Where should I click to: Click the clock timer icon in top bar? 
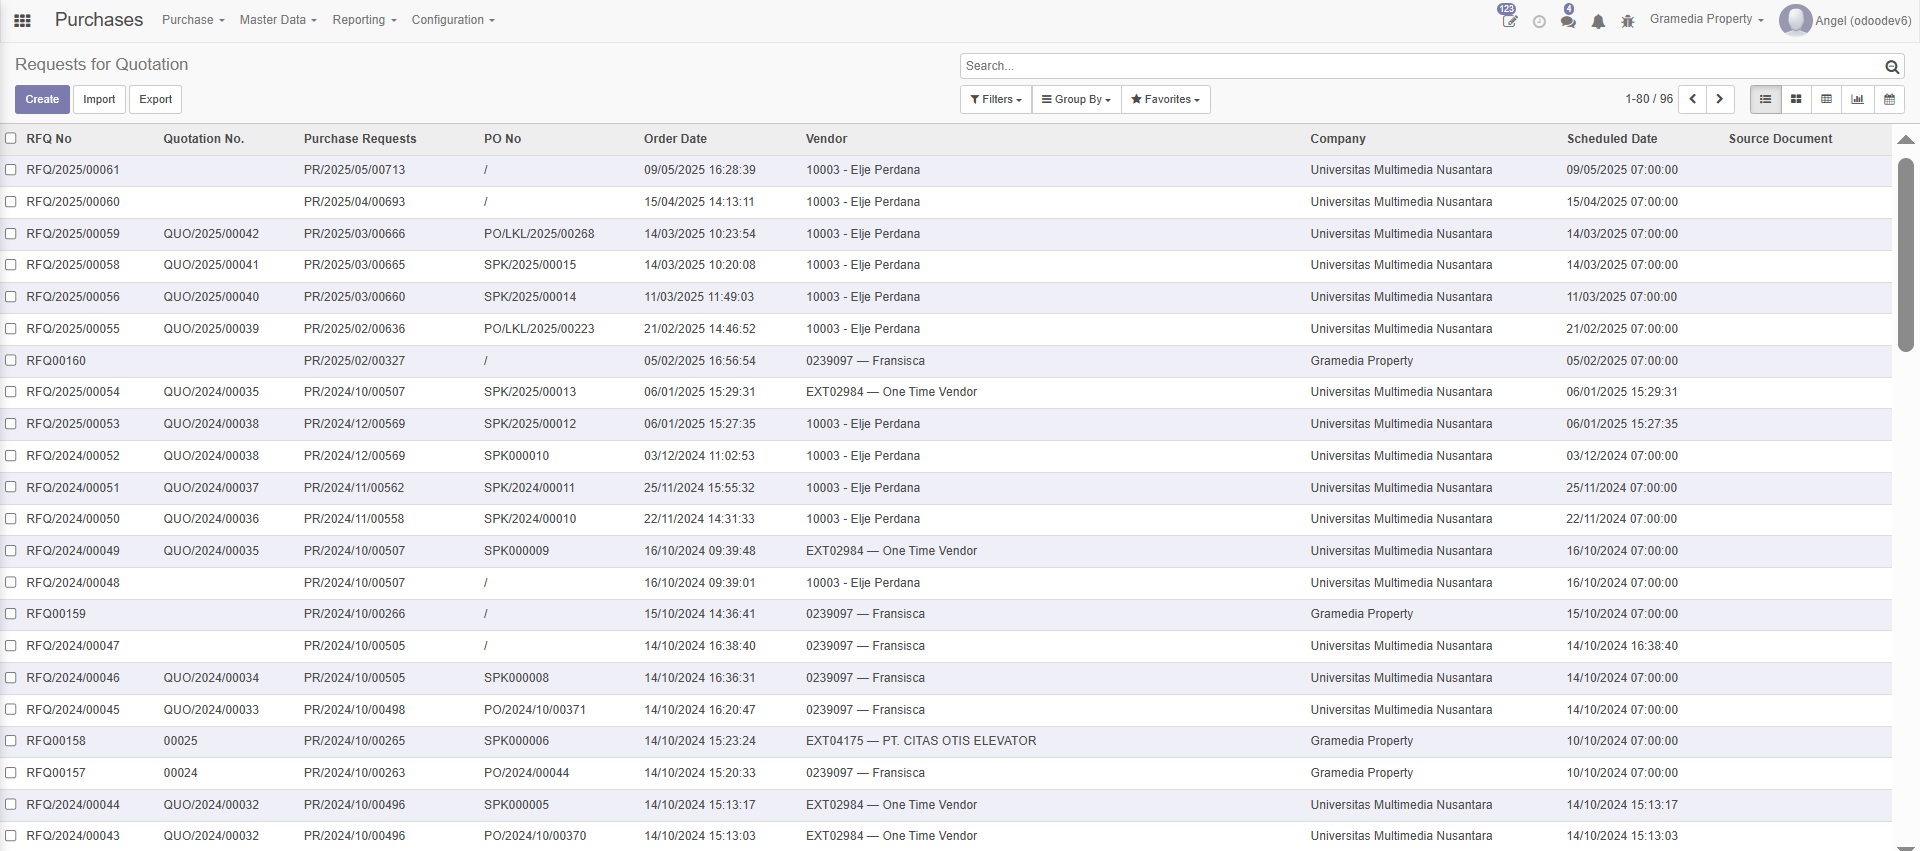pos(1539,21)
